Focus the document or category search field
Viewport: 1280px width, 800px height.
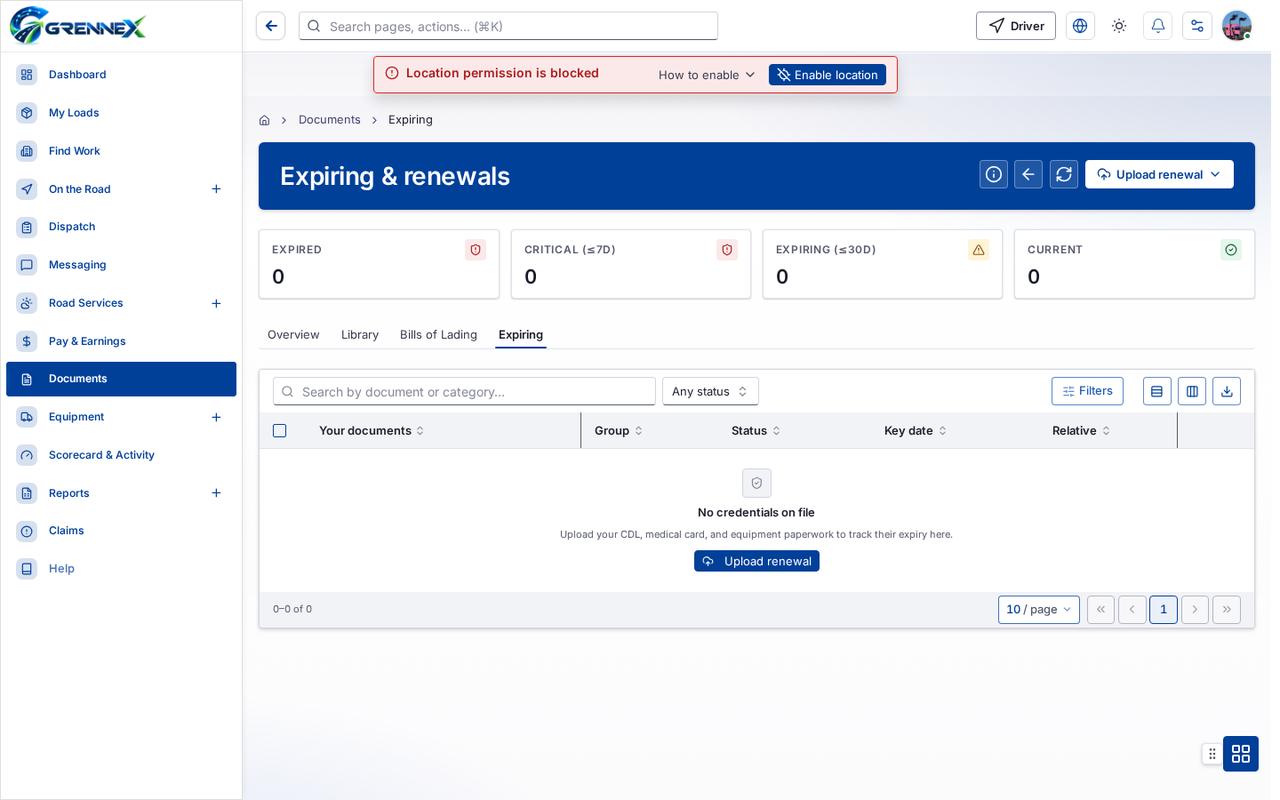(x=464, y=391)
